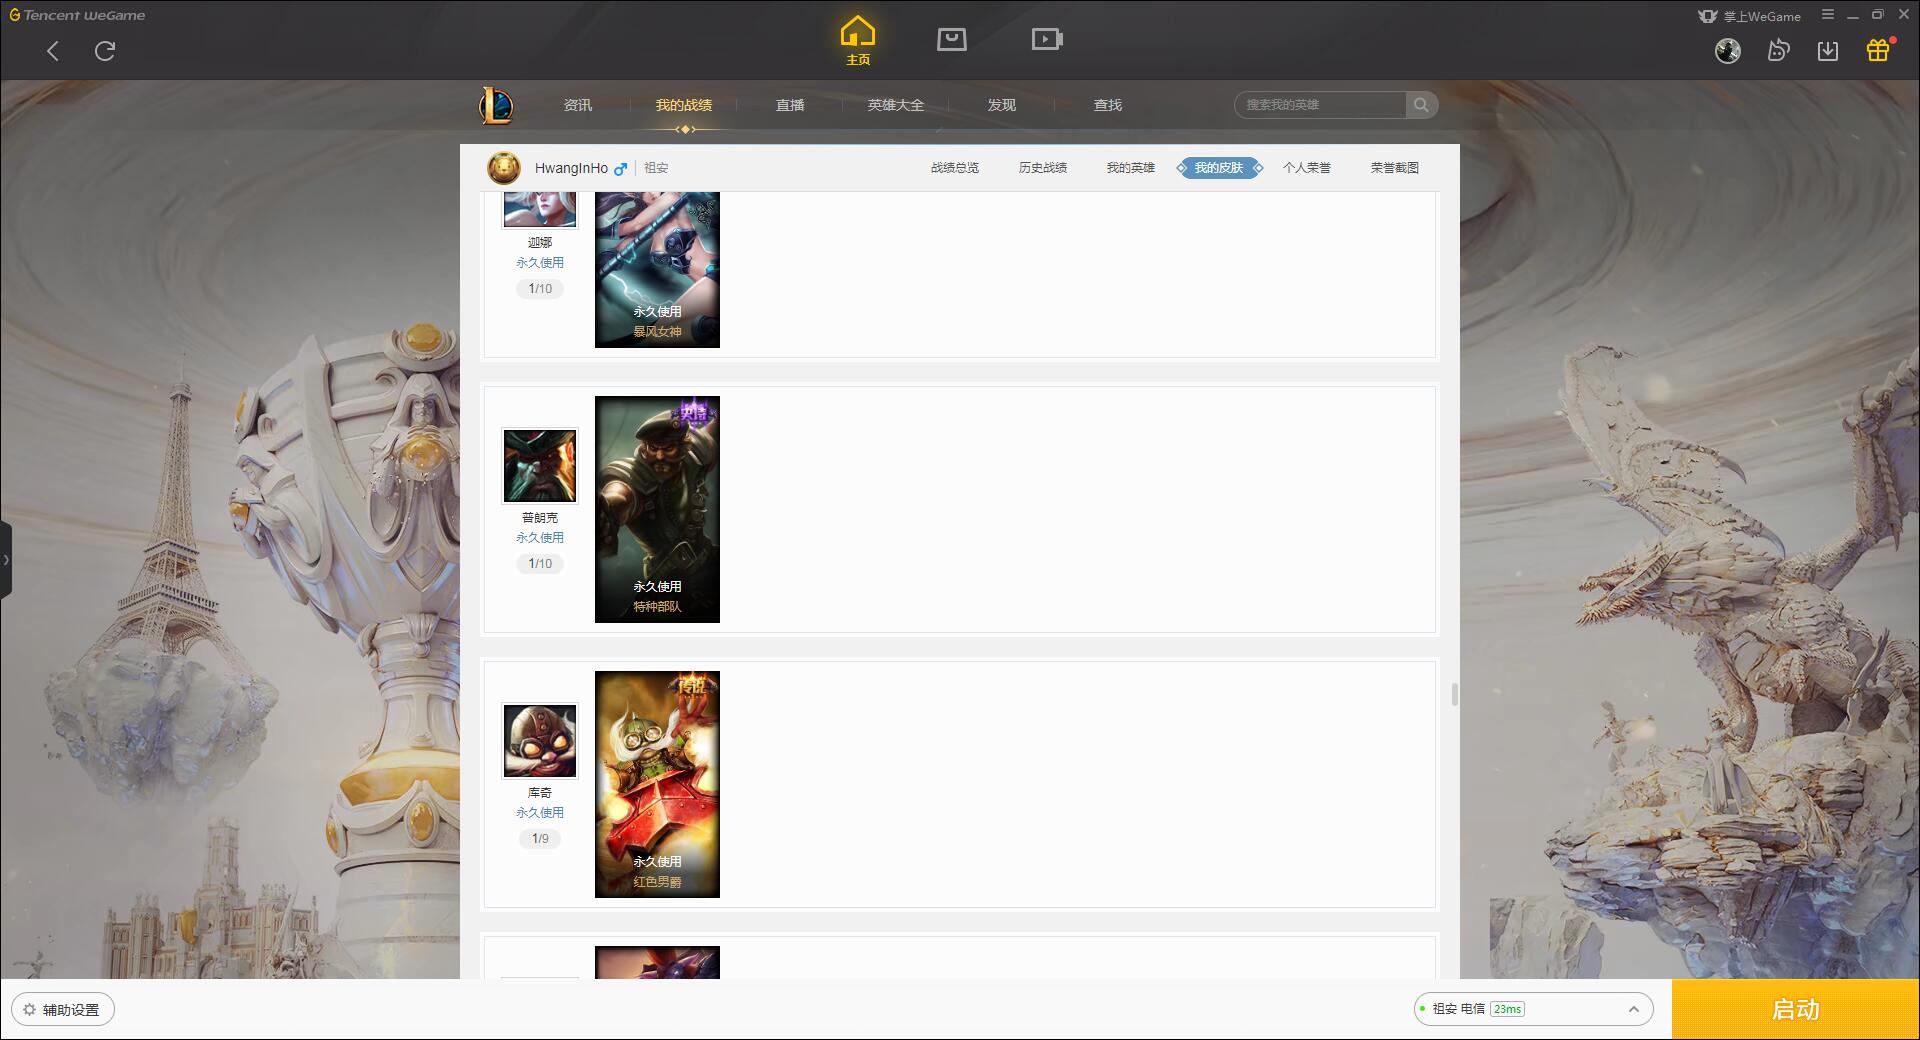Refresh the page with reload icon

pyautogui.click(x=105, y=51)
